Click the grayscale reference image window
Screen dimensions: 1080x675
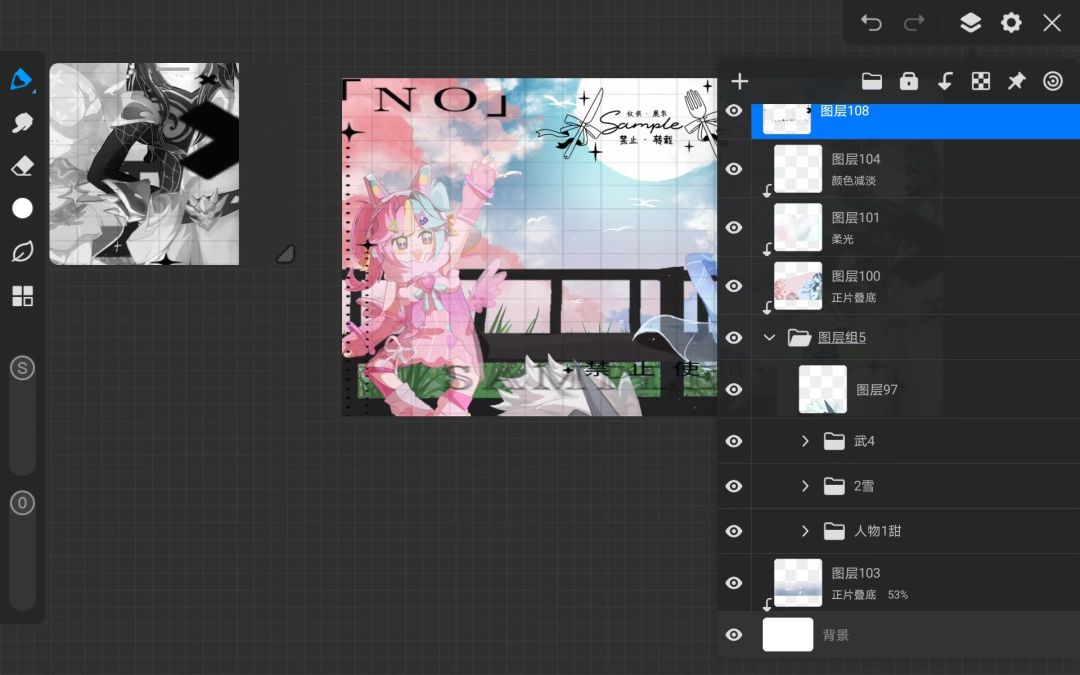[x=144, y=164]
